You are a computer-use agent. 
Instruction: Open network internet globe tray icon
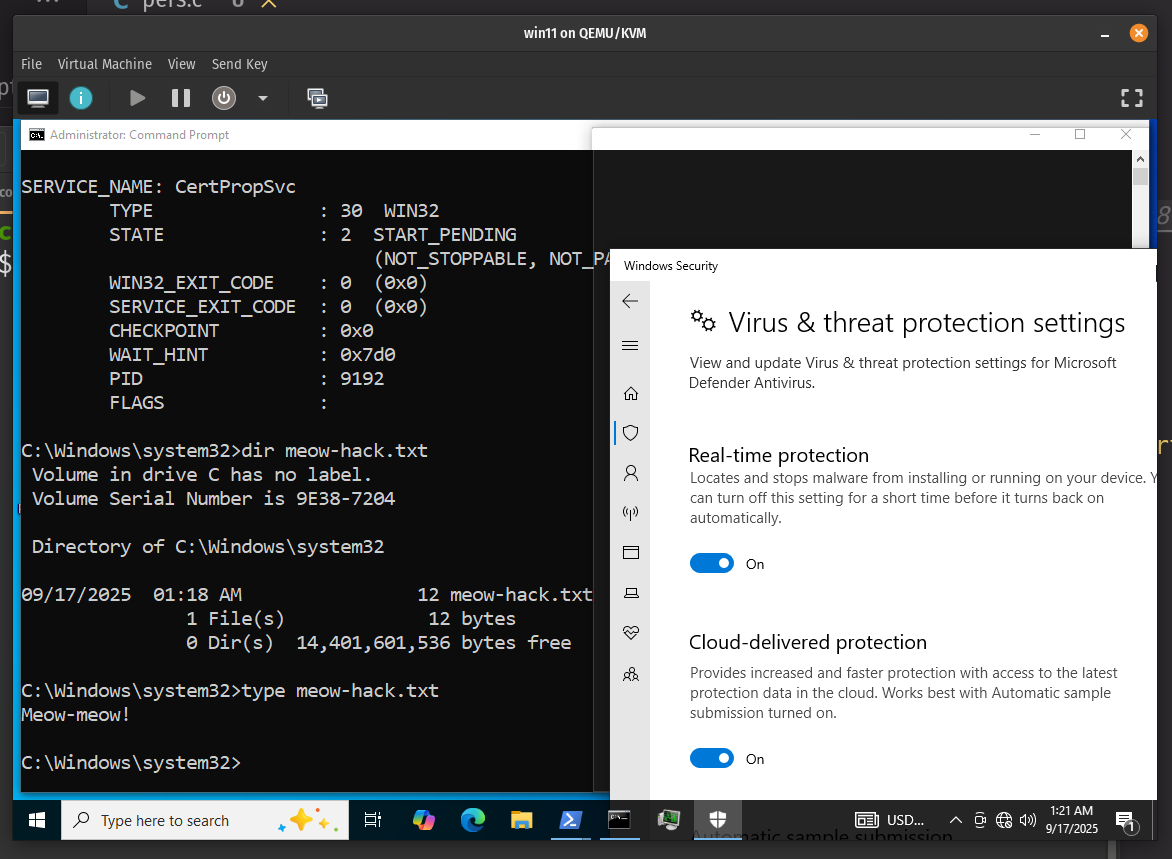coord(1004,820)
